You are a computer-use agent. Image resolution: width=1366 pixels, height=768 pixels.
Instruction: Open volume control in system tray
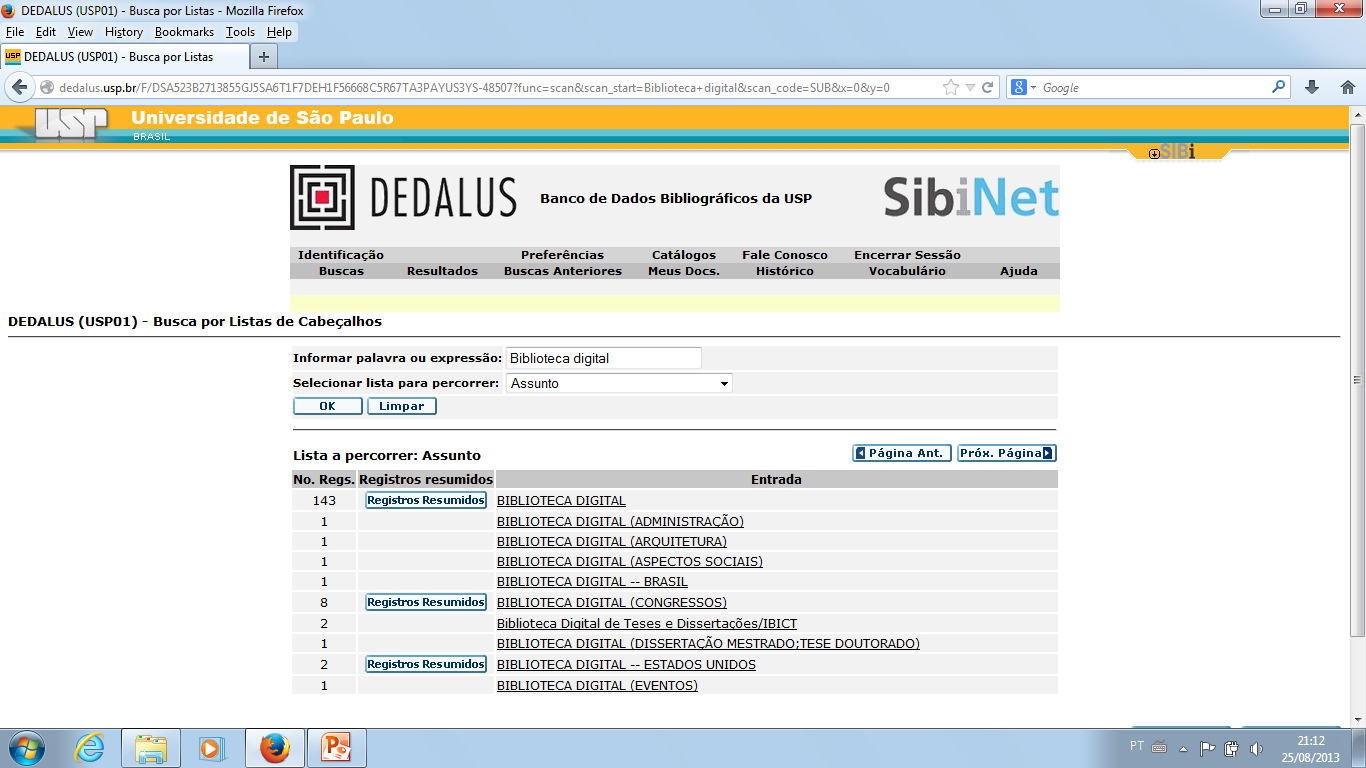point(1257,748)
